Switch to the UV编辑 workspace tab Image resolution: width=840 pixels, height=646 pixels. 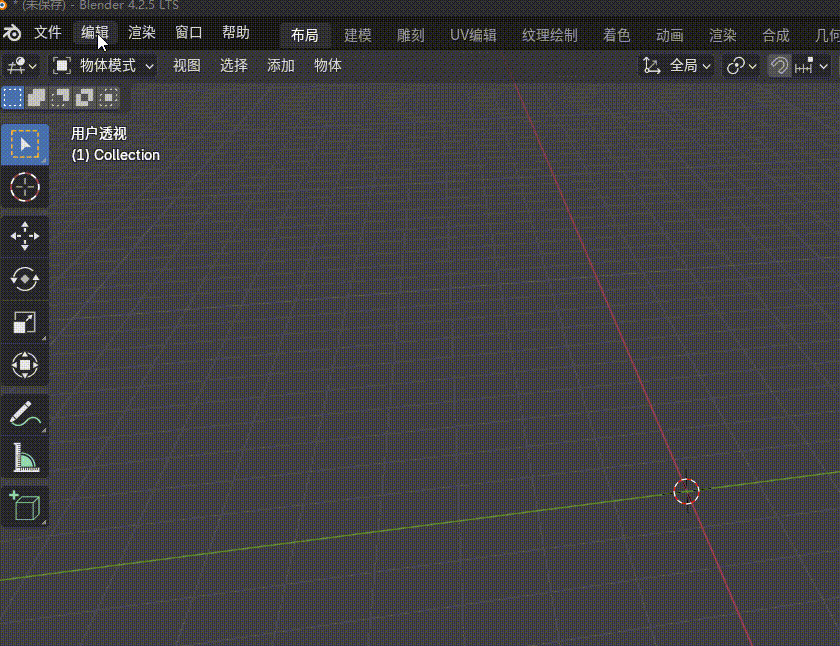473,35
